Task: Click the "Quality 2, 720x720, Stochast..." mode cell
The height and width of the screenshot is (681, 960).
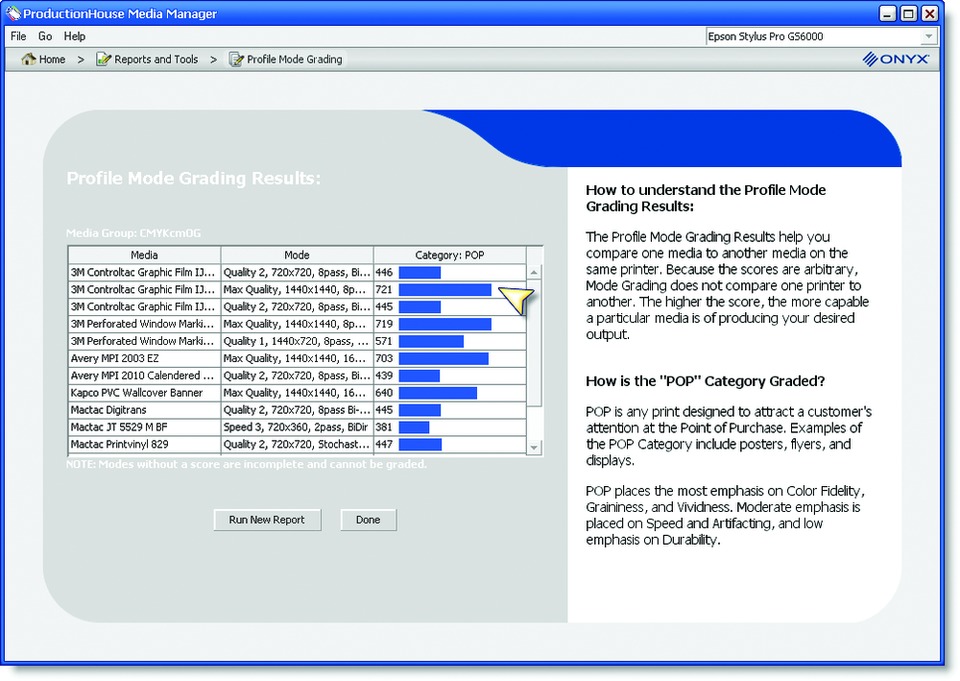Action: click(x=297, y=444)
